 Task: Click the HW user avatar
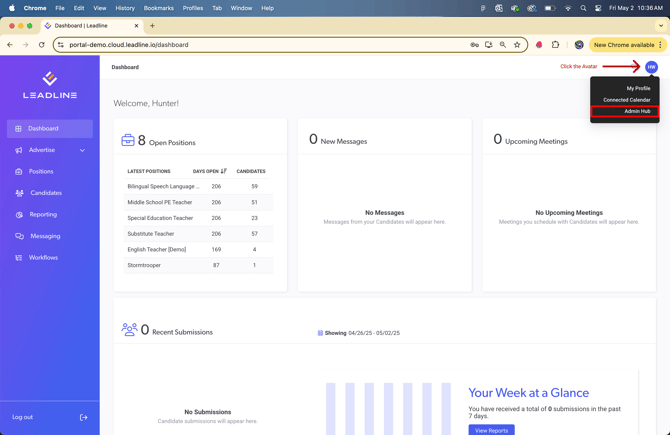click(651, 67)
